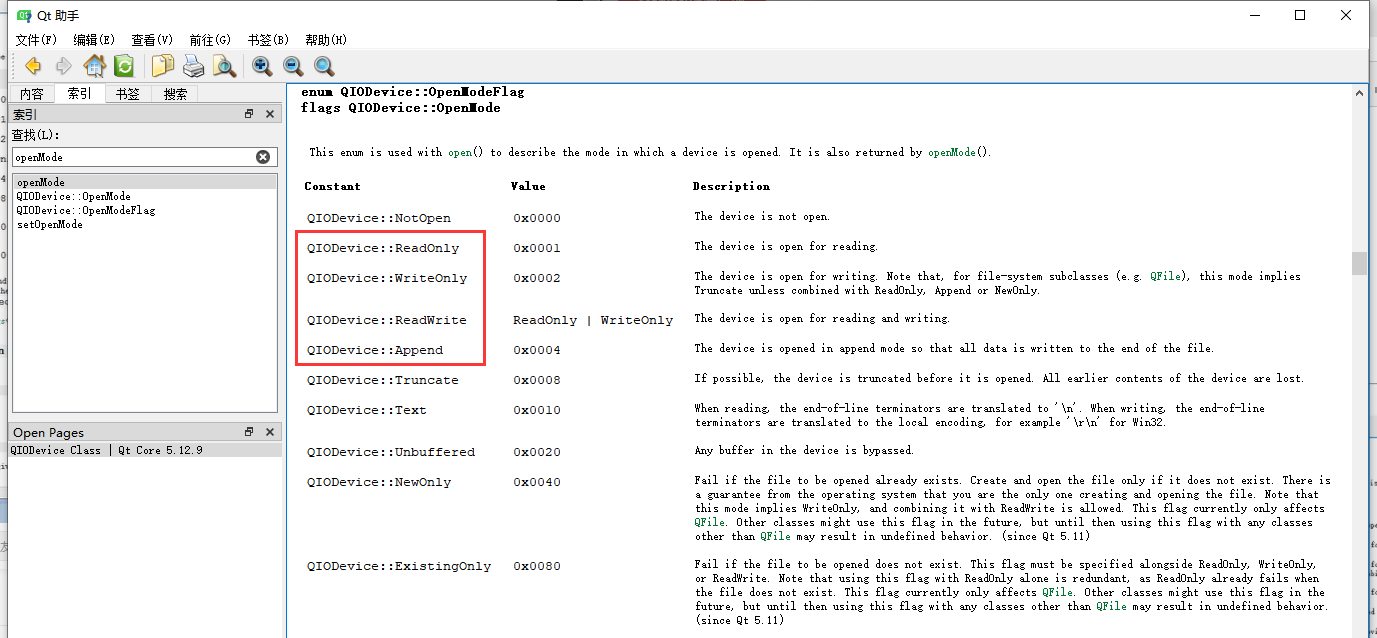This screenshot has width=1377, height=638.
Task: Open the print dialog icon
Action: click(x=192, y=66)
